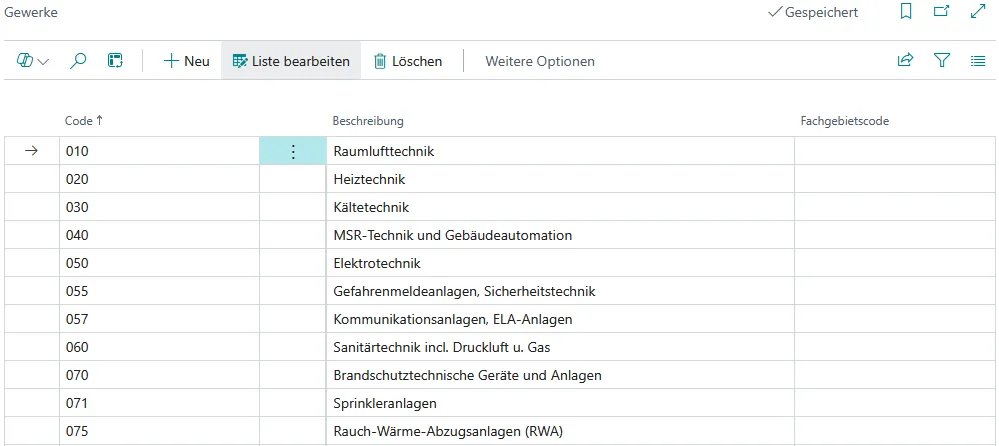Click the search magnifier icon
This screenshot has height=446, width=999.
[78, 61]
